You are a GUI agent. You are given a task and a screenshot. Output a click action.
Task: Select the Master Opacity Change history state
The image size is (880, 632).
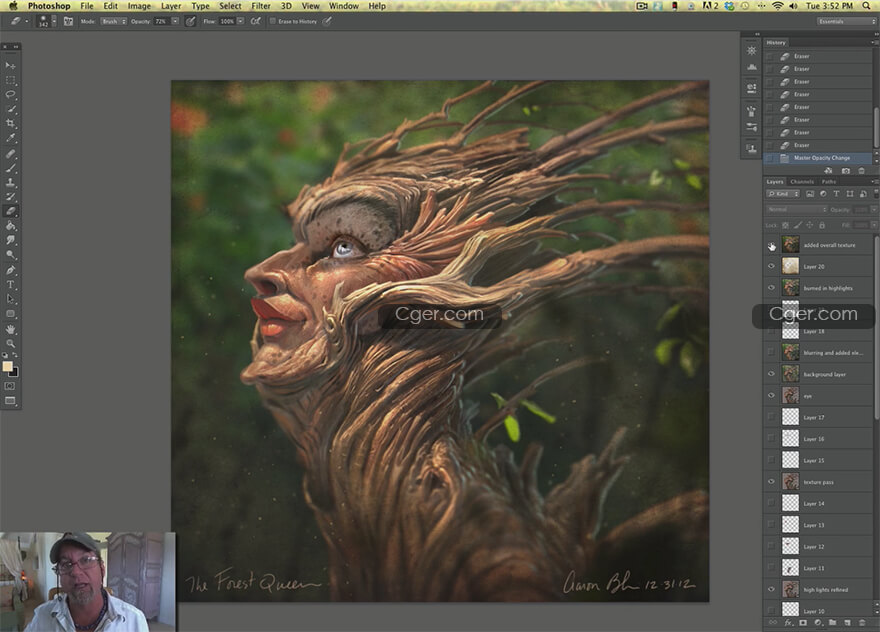click(x=818, y=158)
